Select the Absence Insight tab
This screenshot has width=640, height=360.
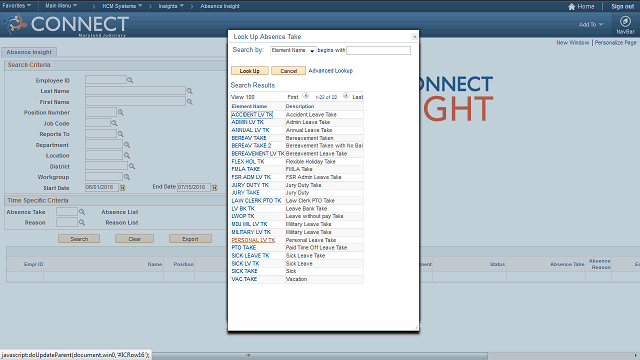click(29, 52)
